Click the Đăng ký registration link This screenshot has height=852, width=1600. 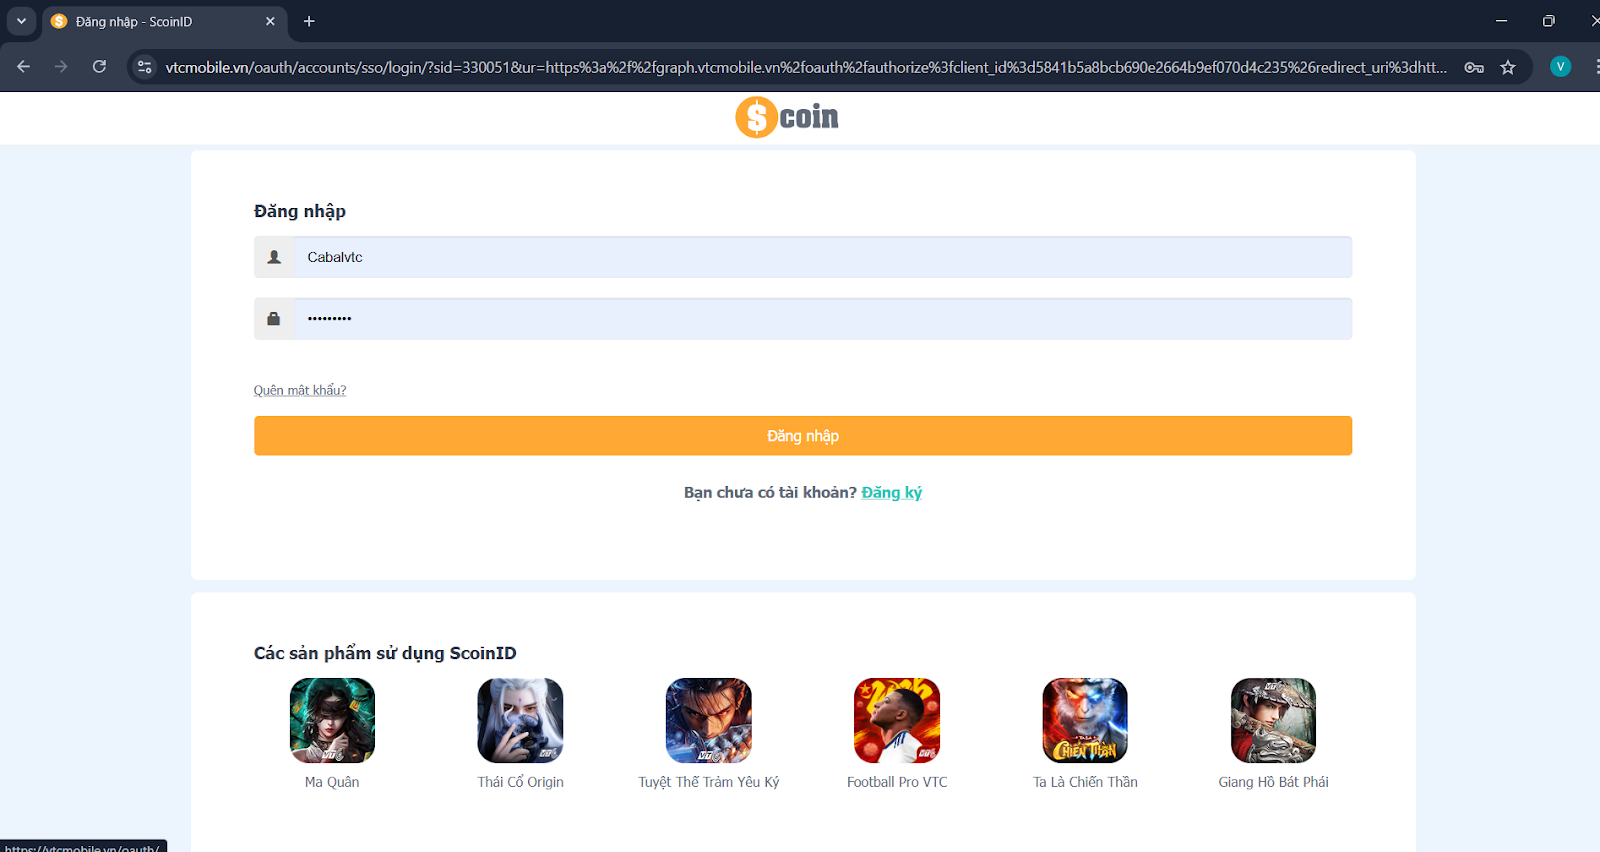point(892,492)
